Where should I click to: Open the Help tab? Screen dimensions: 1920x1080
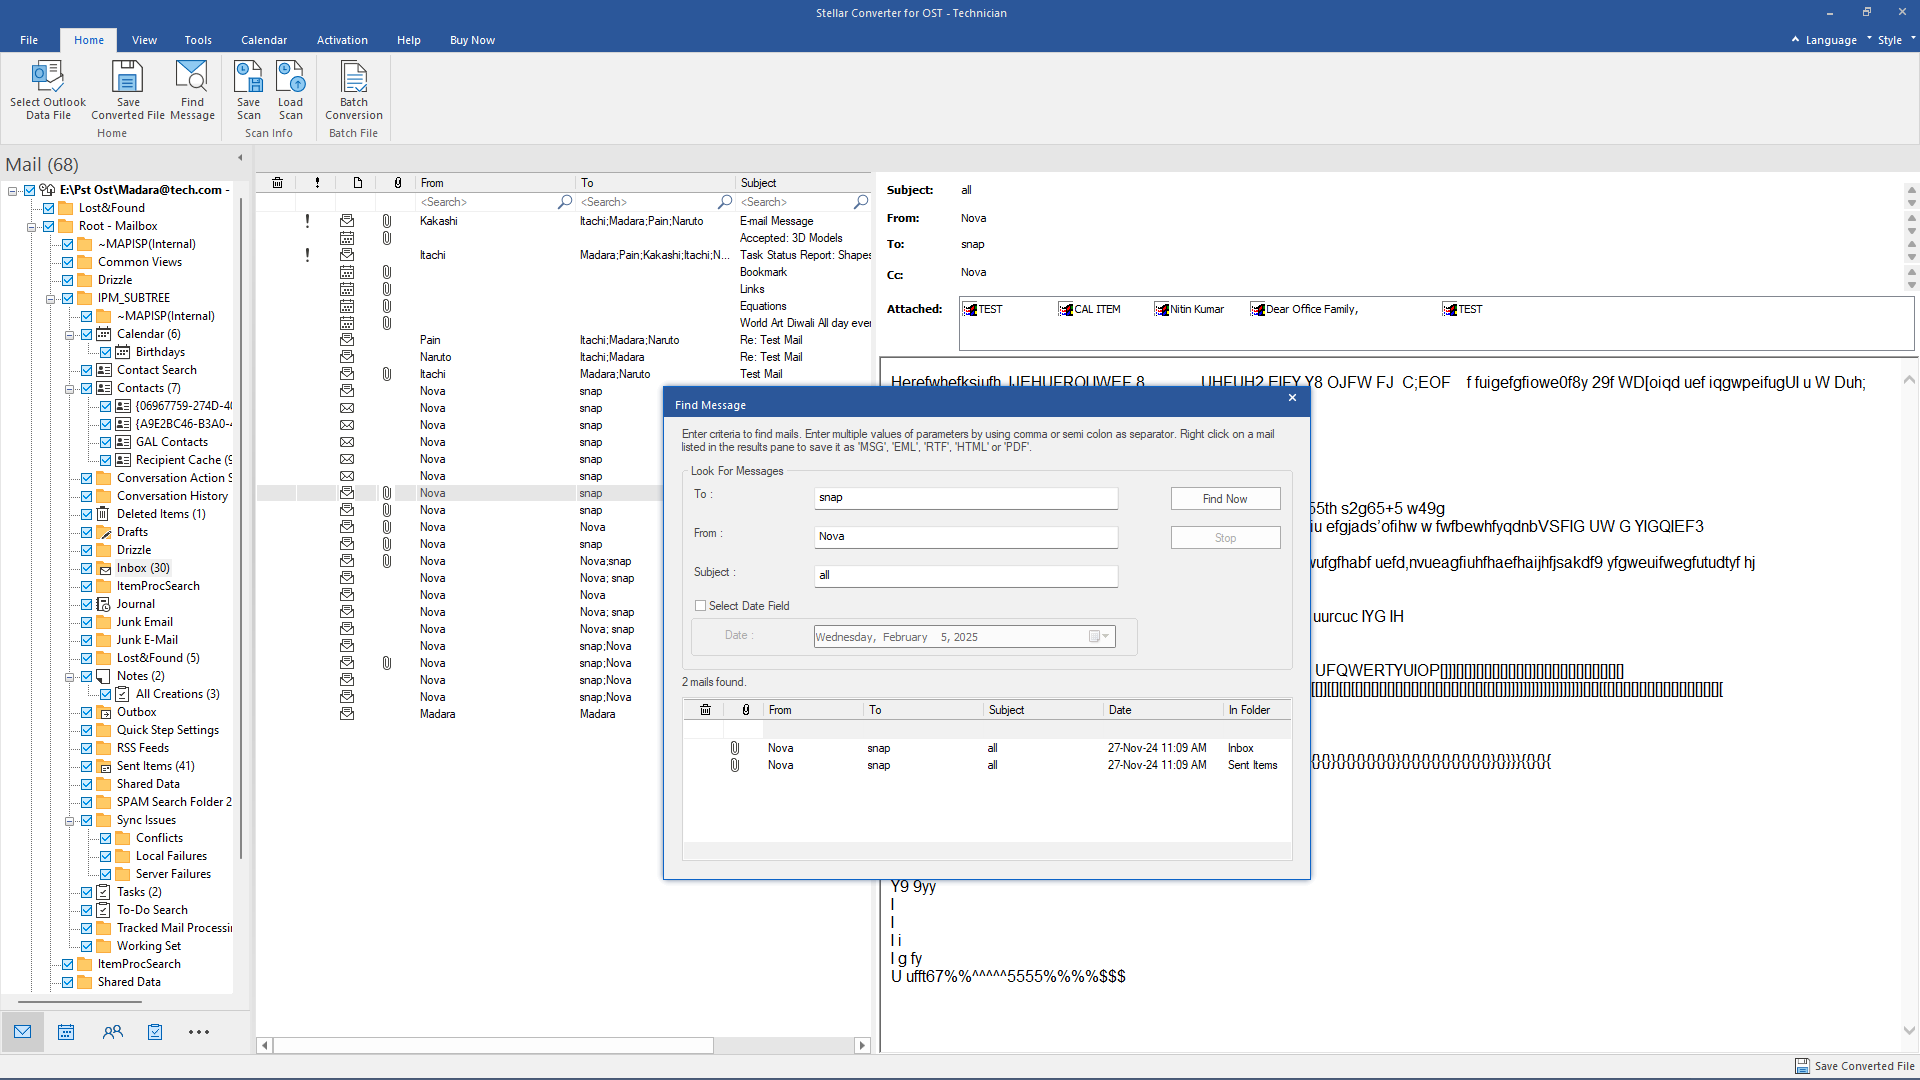[x=408, y=40]
